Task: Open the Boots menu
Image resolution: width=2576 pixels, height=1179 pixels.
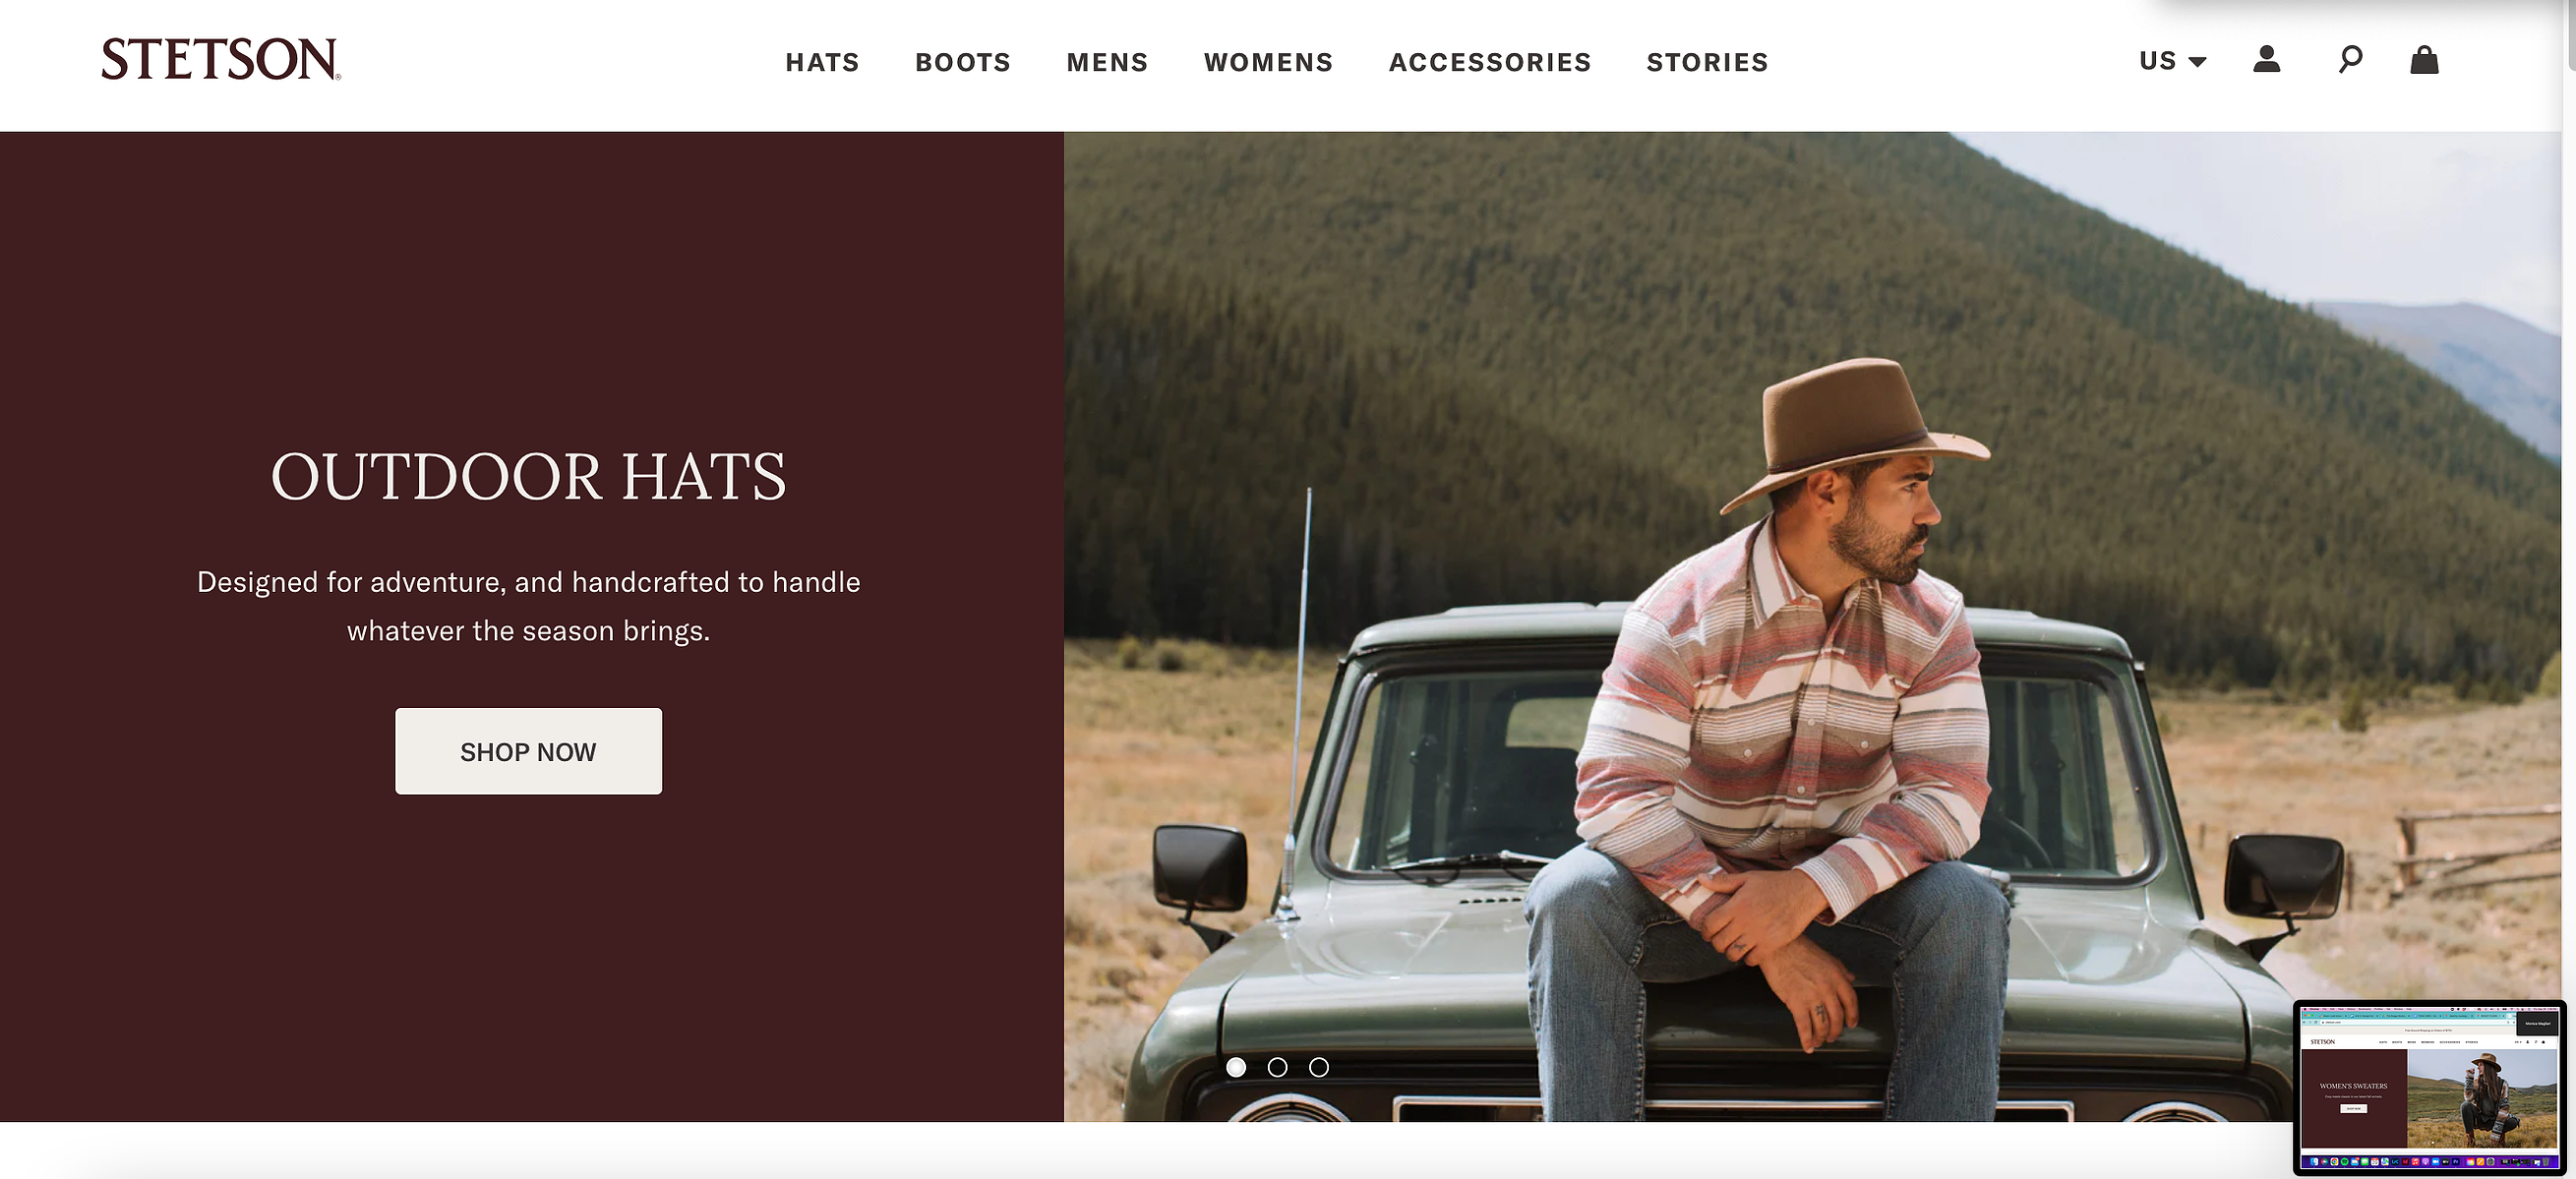Action: pyautogui.click(x=963, y=62)
